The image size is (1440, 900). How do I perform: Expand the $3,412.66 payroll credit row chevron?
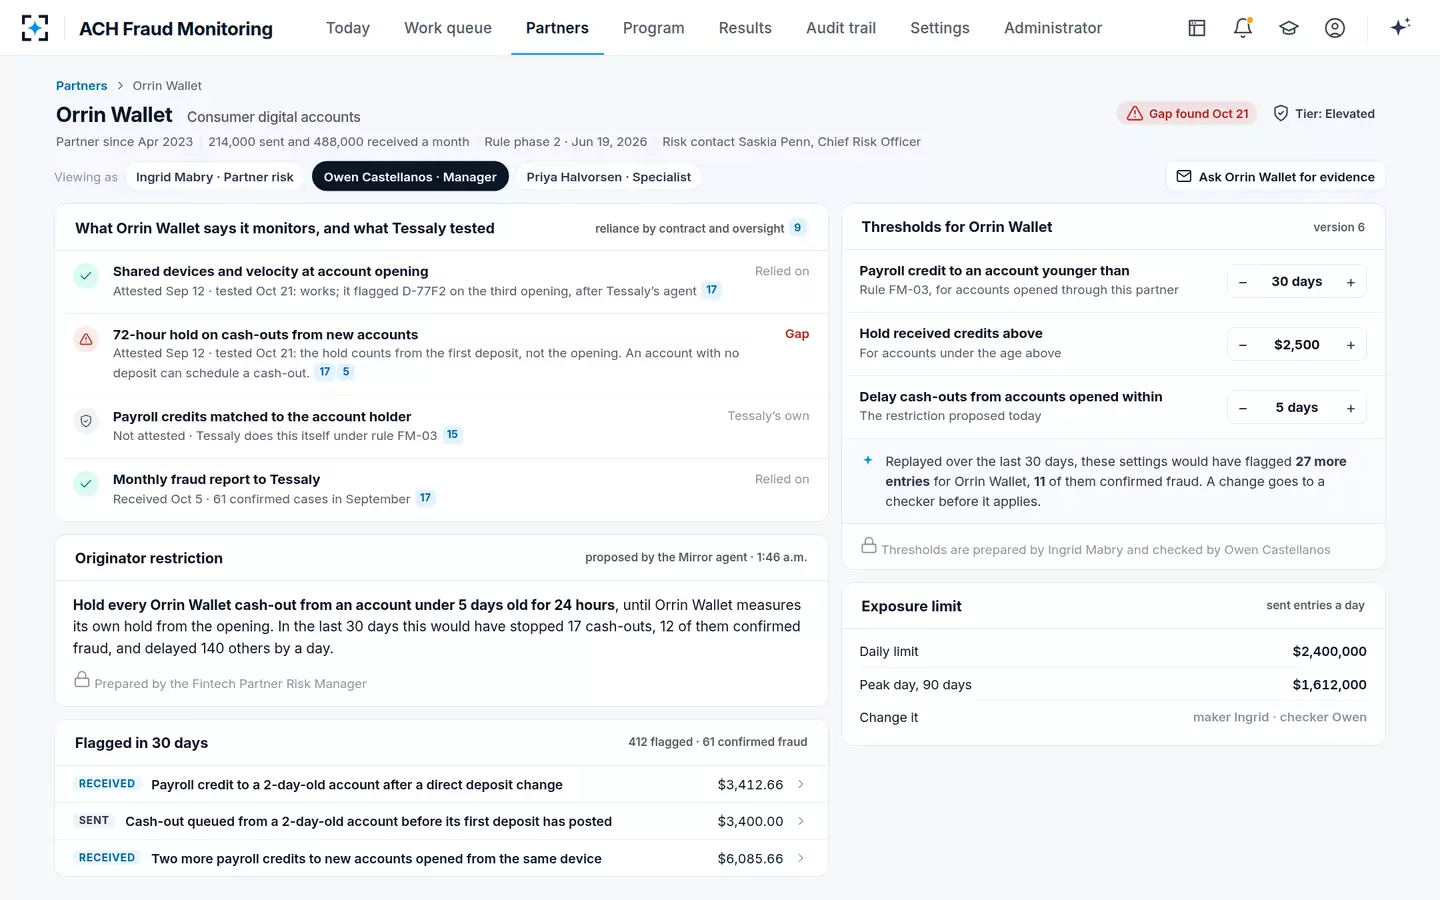coord(801,784)
